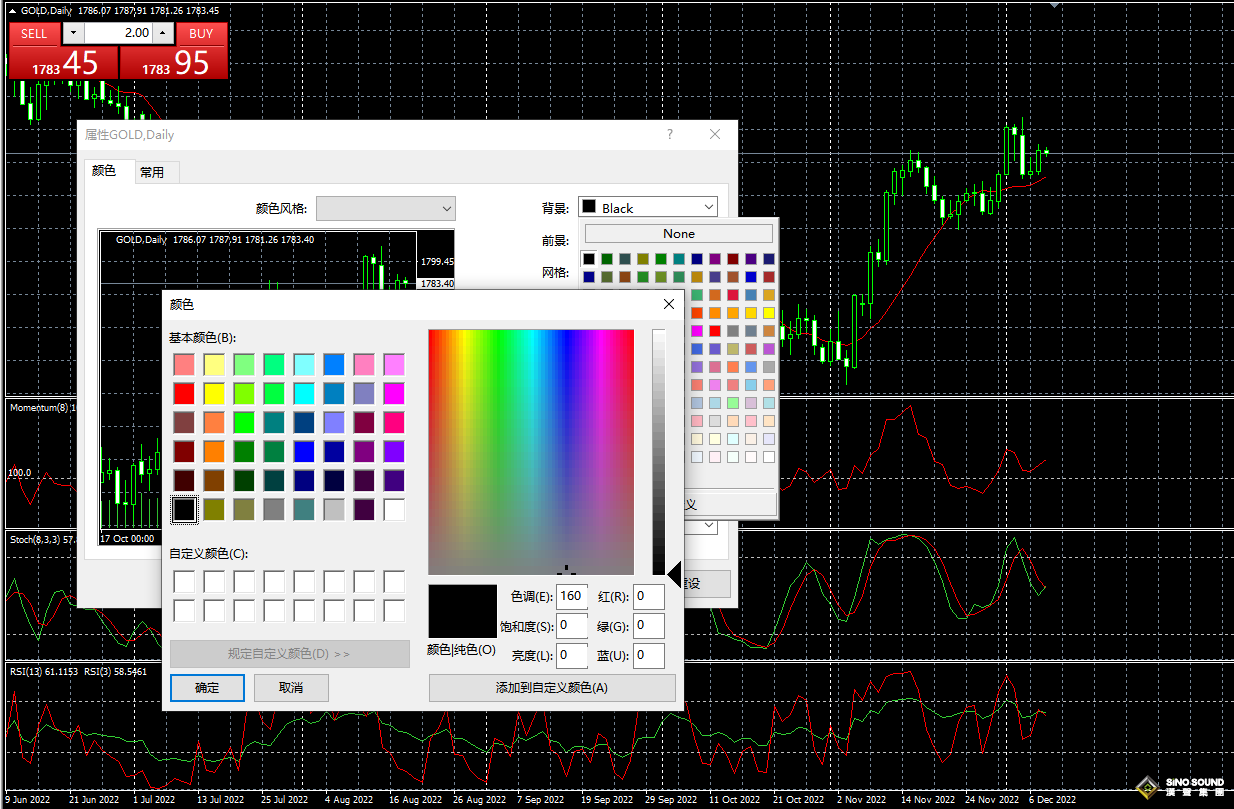This screenshot has width=1234, height=809.
Task: Click the 自定义颜色(C) heading text
Action: coord(209,553)
